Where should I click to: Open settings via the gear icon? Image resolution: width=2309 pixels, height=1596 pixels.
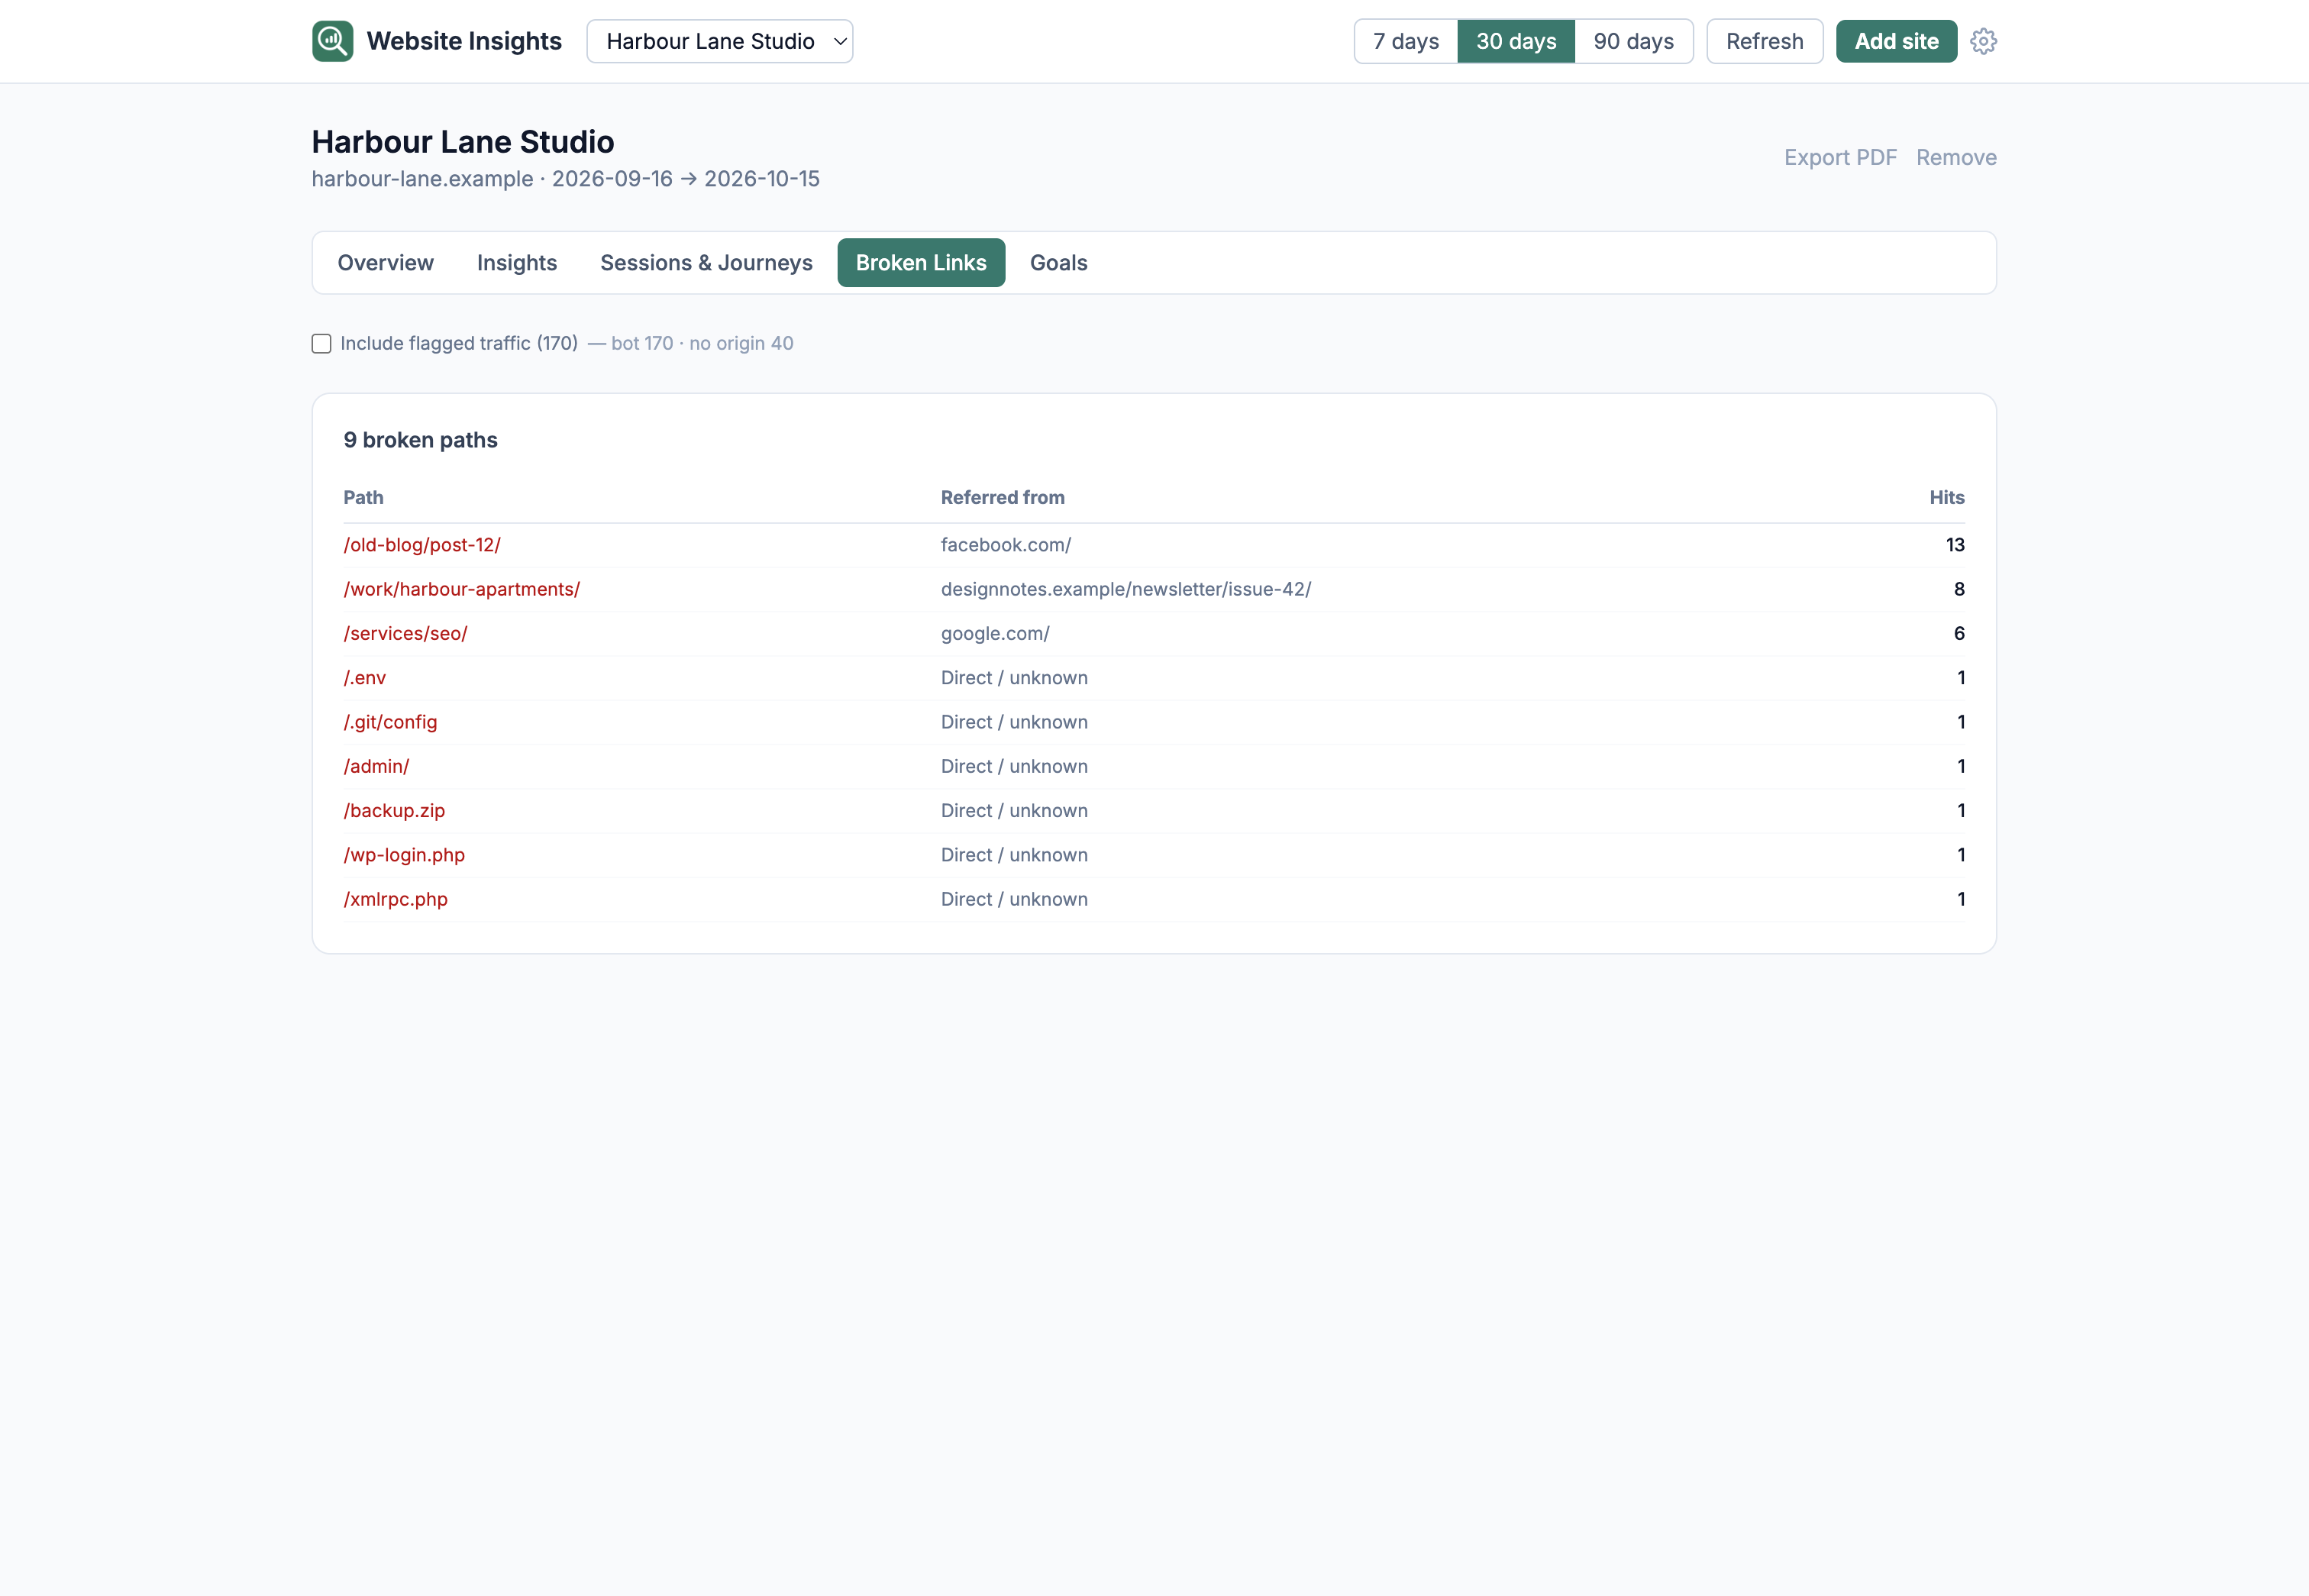click(x=1983, y=41)
